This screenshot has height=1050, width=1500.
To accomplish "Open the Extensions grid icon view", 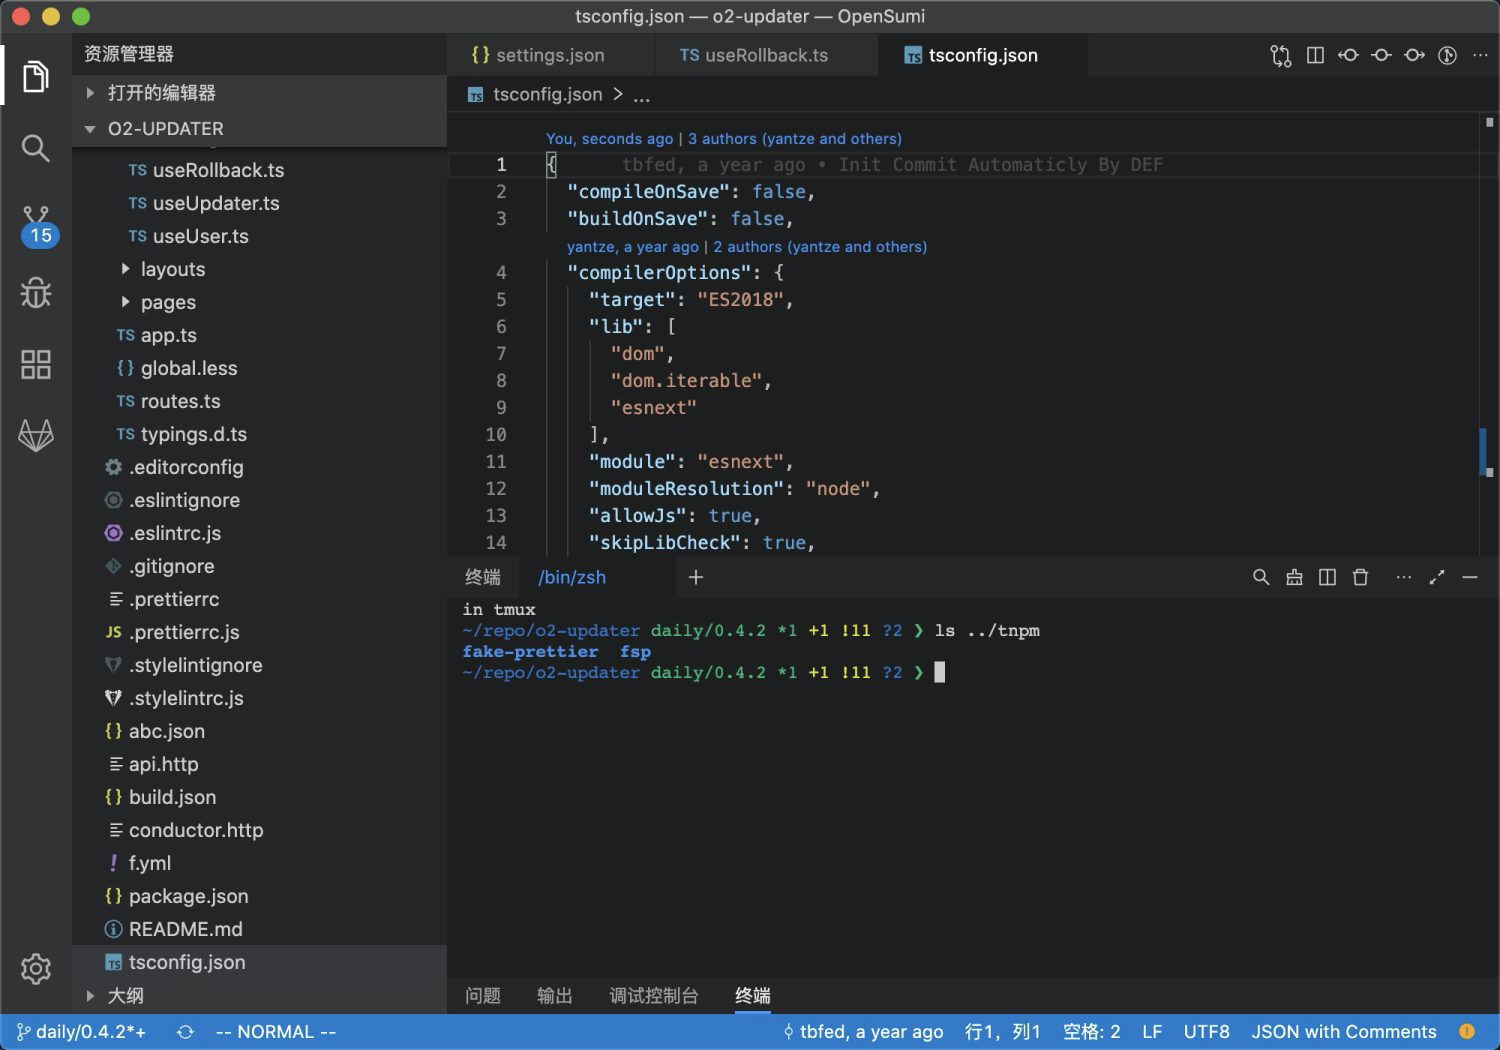I will (x=36, y=364).
